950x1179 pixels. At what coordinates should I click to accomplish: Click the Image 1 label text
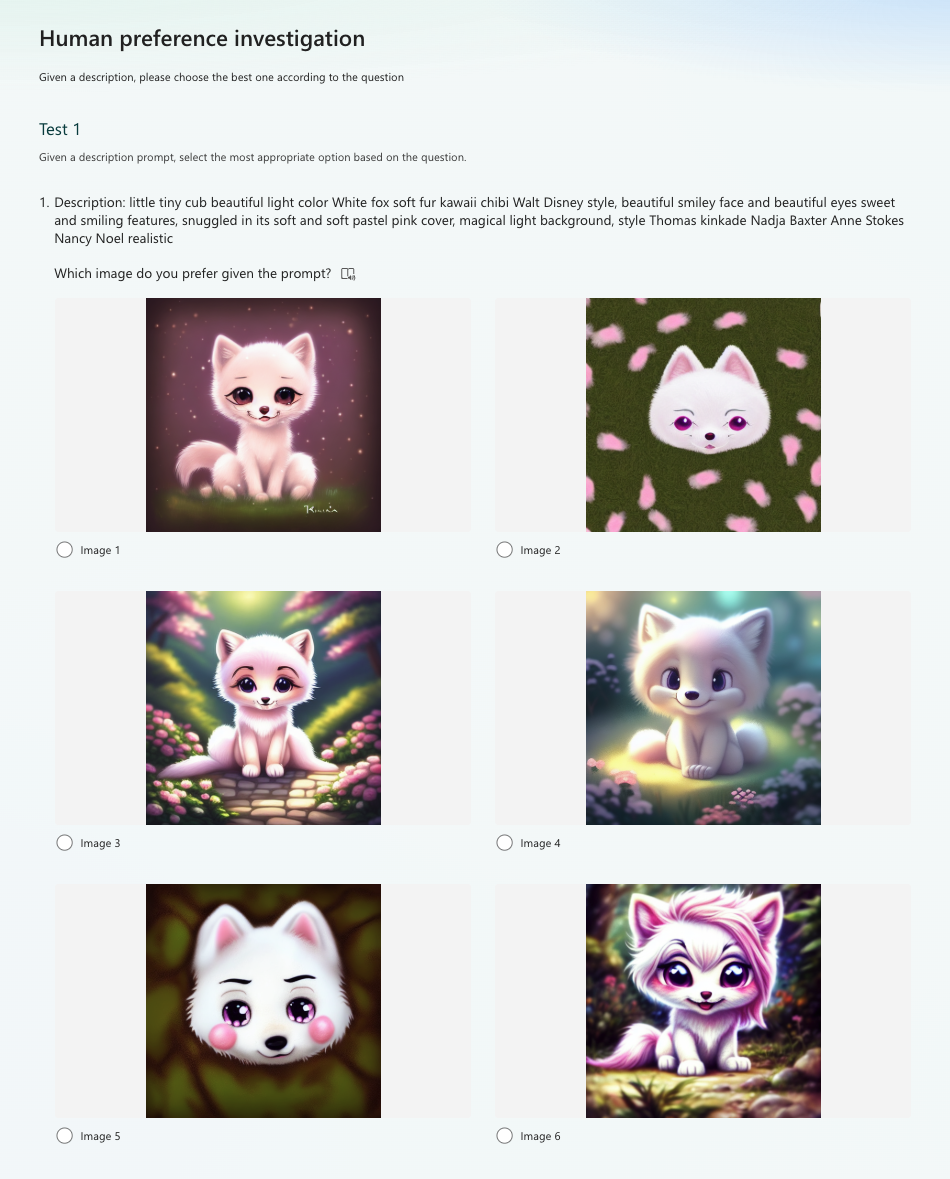[x=100, y=550]
